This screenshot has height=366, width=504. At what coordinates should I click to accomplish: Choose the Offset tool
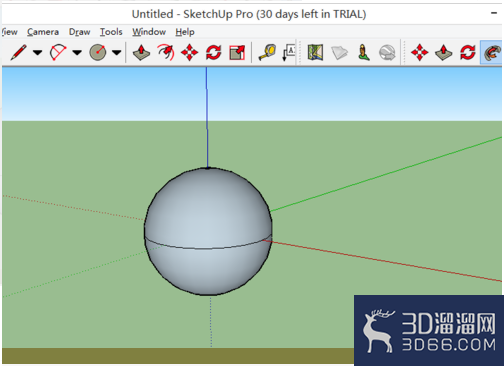point(166,52)
